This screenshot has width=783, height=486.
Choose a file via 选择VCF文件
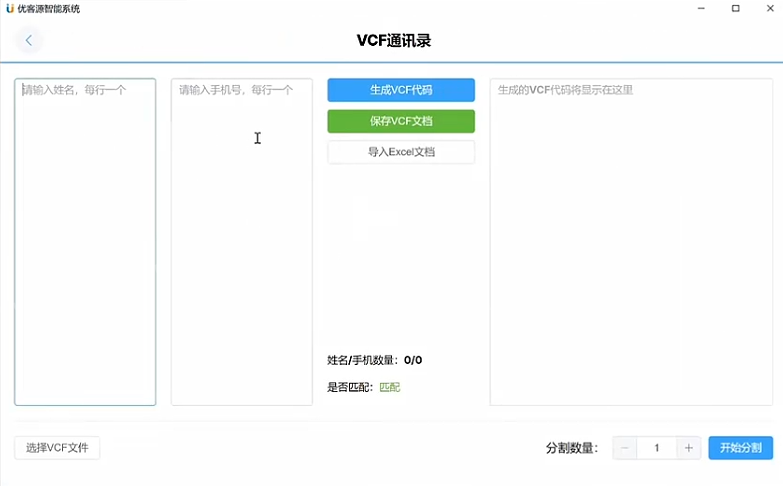[57, 448]
